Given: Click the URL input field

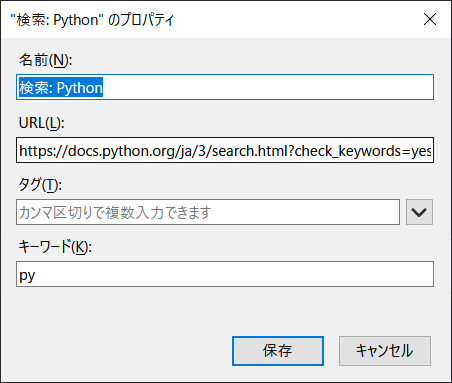Looking at the screenshot, I should [x=225, y=150].
